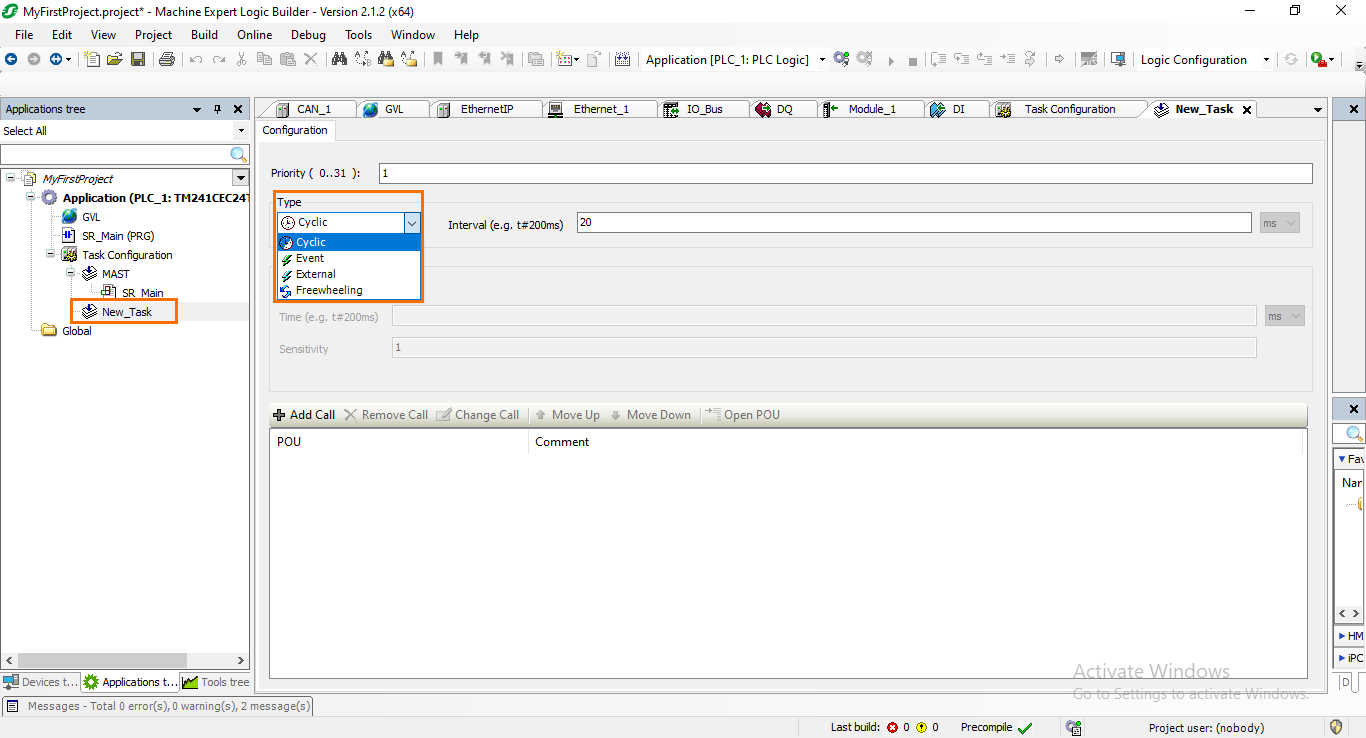Click the status bar network device icon
The height and width of the screenshot is (738, 1366).
1074,727
